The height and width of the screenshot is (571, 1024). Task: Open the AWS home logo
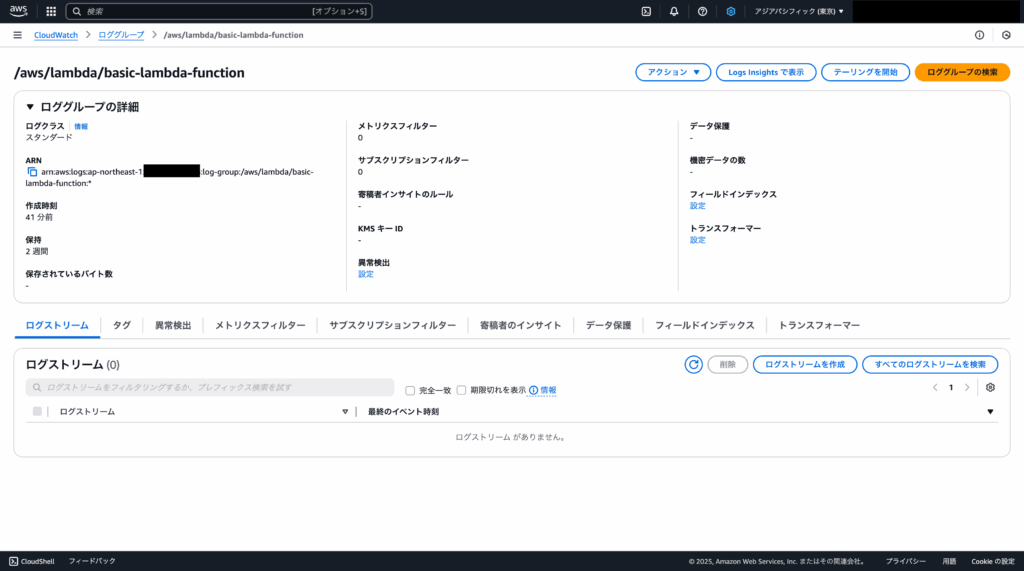18,11
